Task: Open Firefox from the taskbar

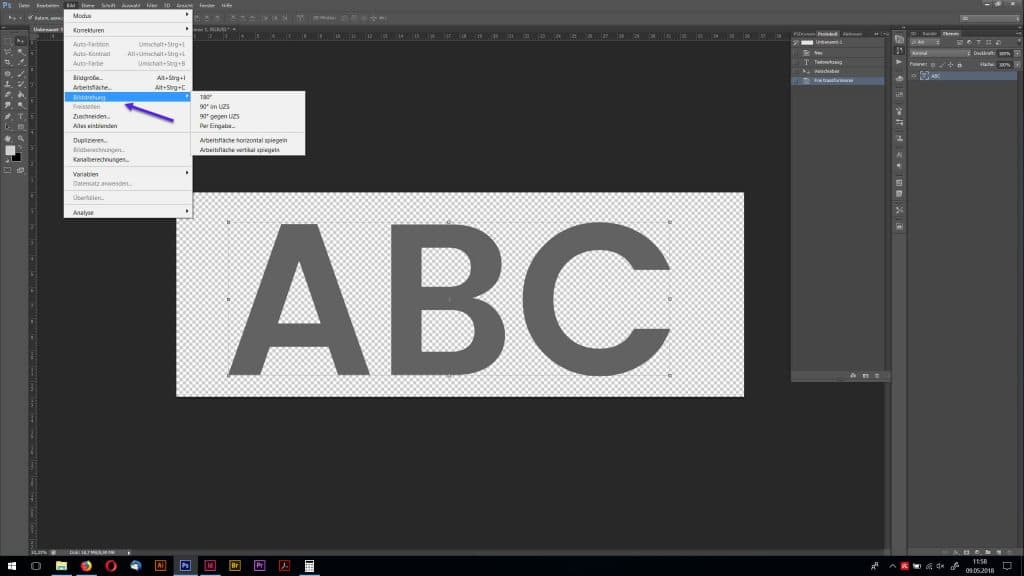Action: coord(86,566)
